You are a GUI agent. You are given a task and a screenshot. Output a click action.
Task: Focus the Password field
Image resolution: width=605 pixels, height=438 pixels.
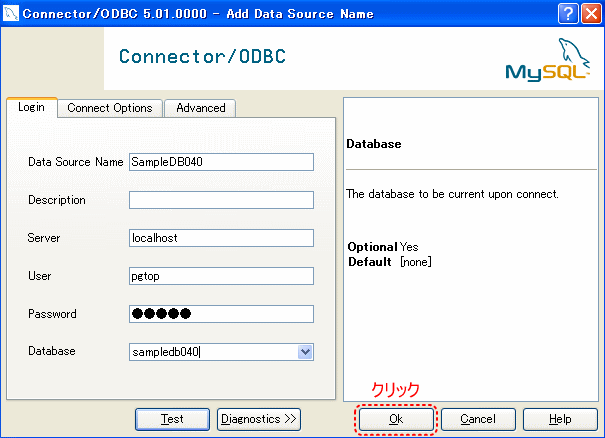[221, 314]
